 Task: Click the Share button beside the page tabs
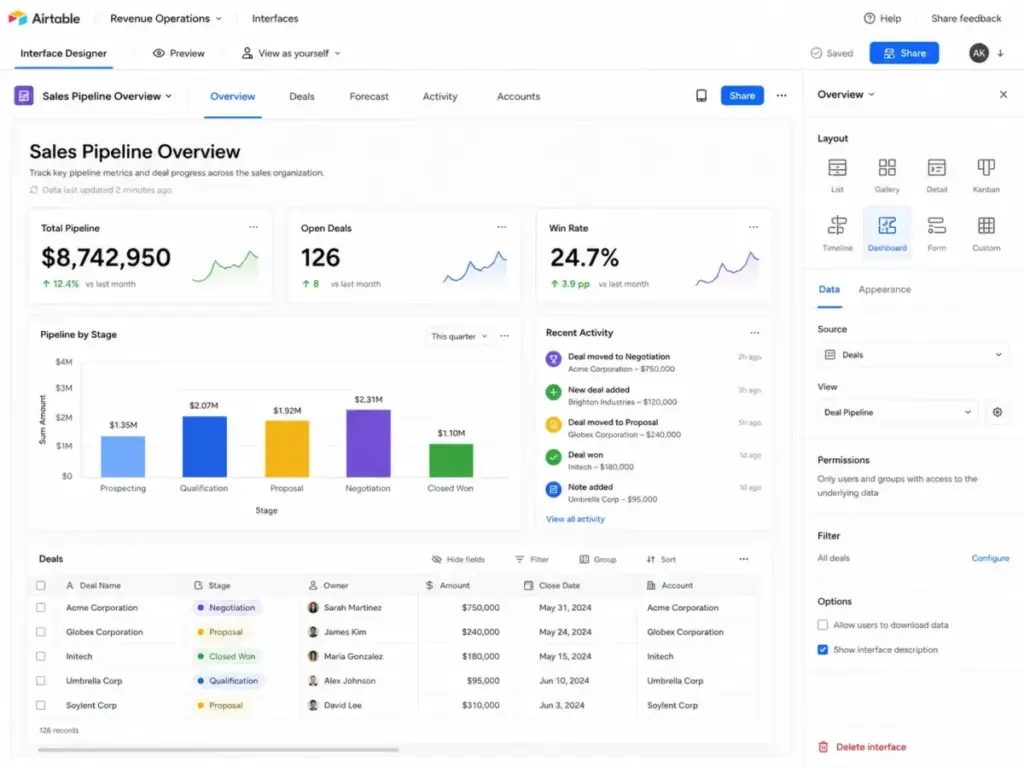742,95
